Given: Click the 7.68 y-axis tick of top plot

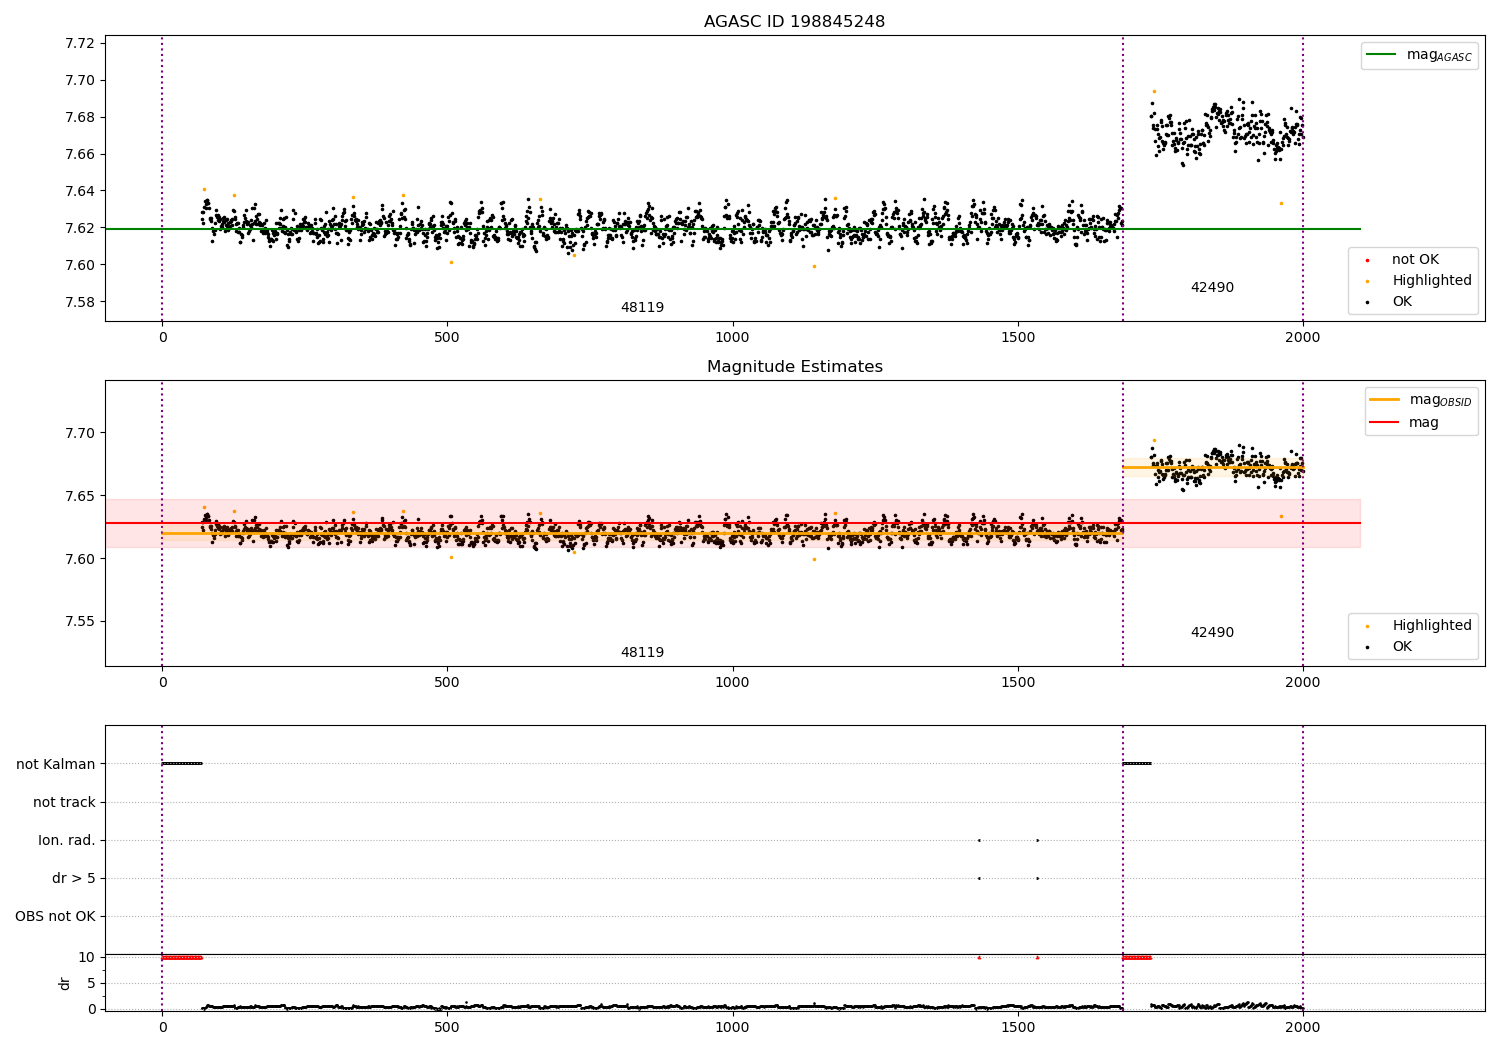Looking at the screenshot, I should [x=80, y=117].
